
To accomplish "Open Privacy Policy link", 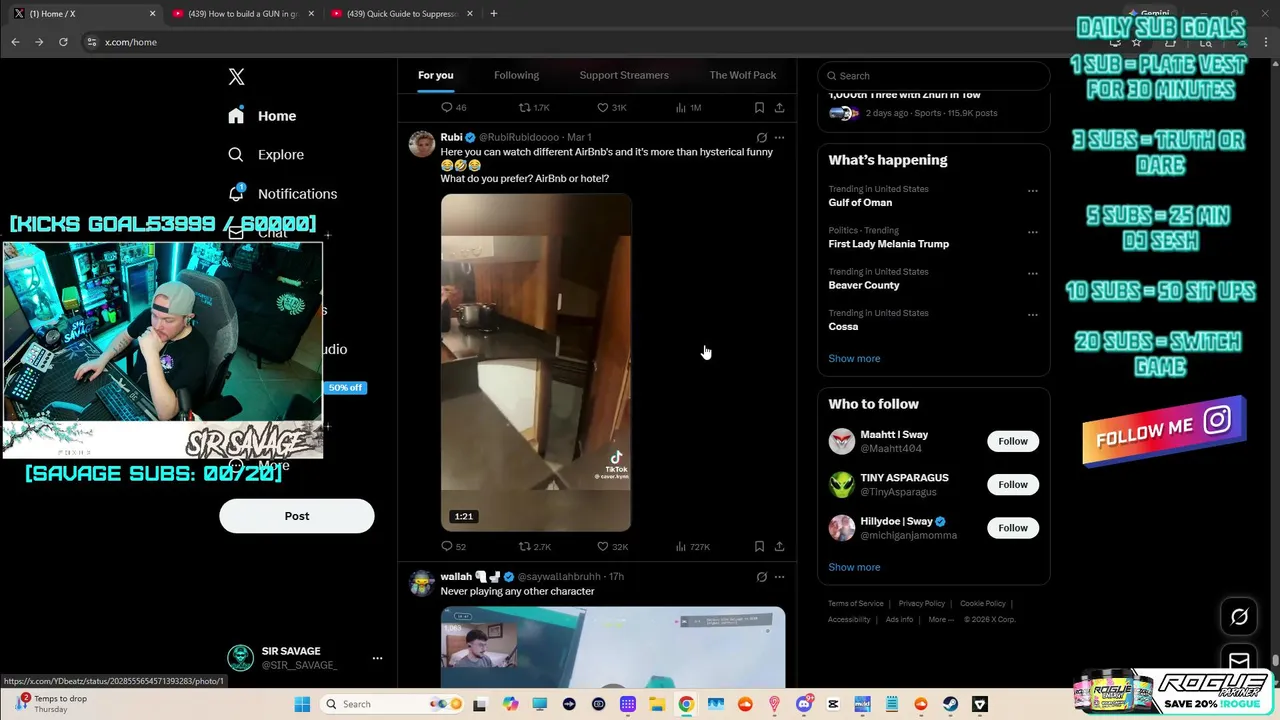I will tap(922, 604).
